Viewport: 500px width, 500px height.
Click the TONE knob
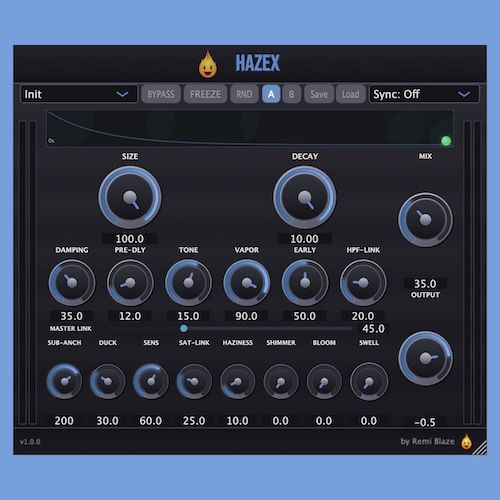coord(188,283)
